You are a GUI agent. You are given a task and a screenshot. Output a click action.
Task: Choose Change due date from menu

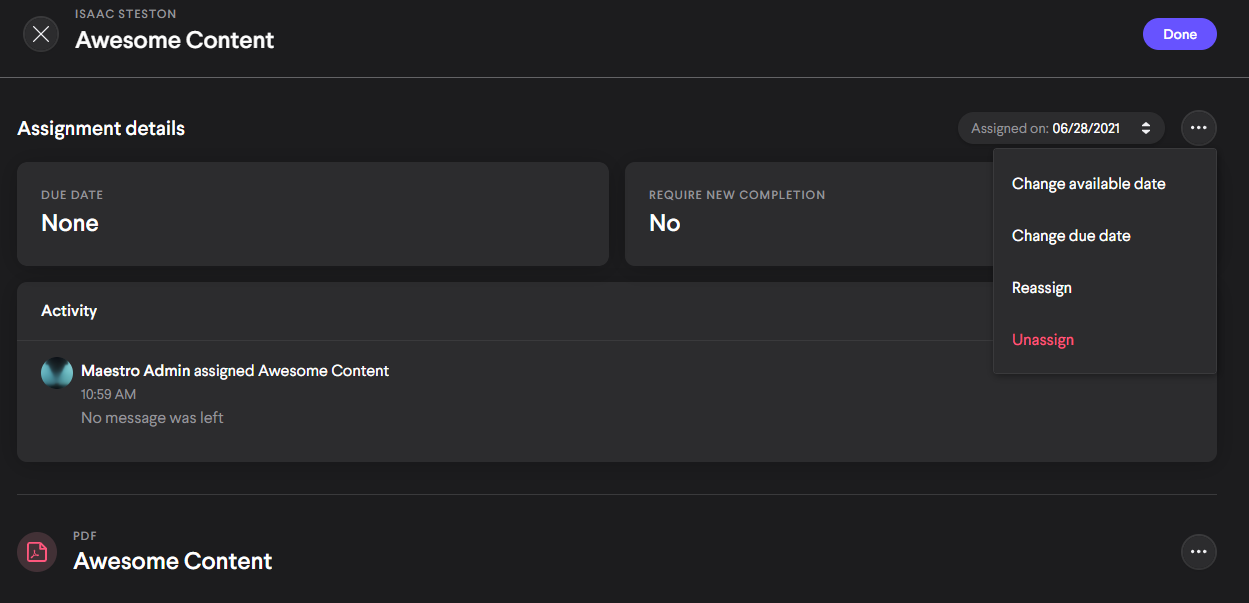pos(1071,236)
